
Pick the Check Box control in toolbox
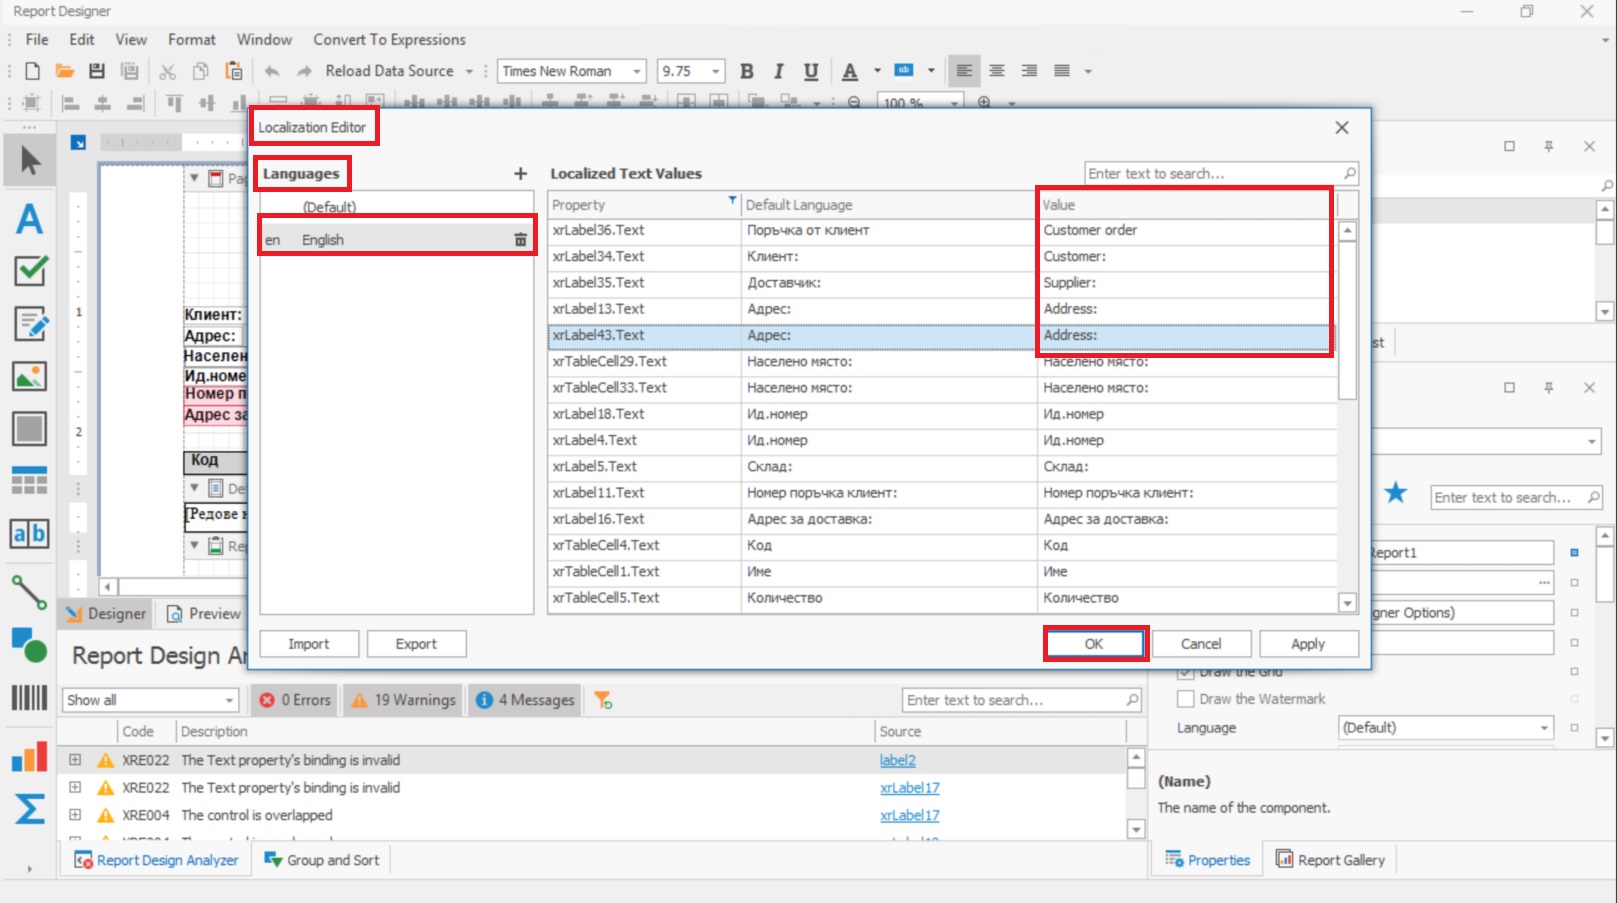point(29,271)
